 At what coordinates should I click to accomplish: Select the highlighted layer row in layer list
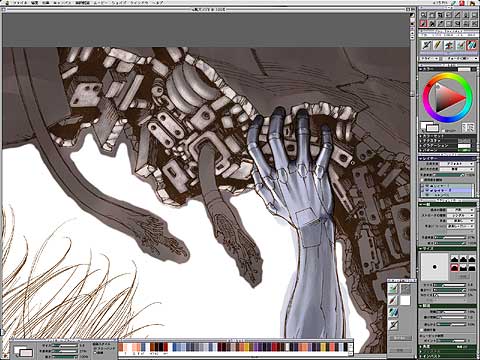pos(447,190)
